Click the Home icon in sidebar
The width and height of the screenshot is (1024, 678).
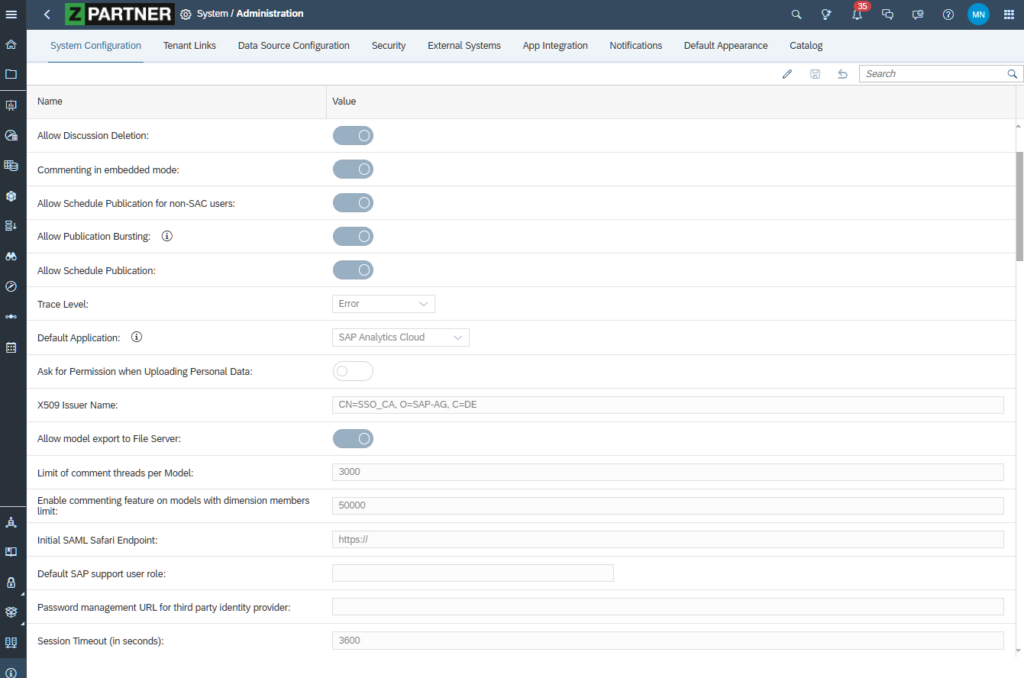(x=11, y=45)
